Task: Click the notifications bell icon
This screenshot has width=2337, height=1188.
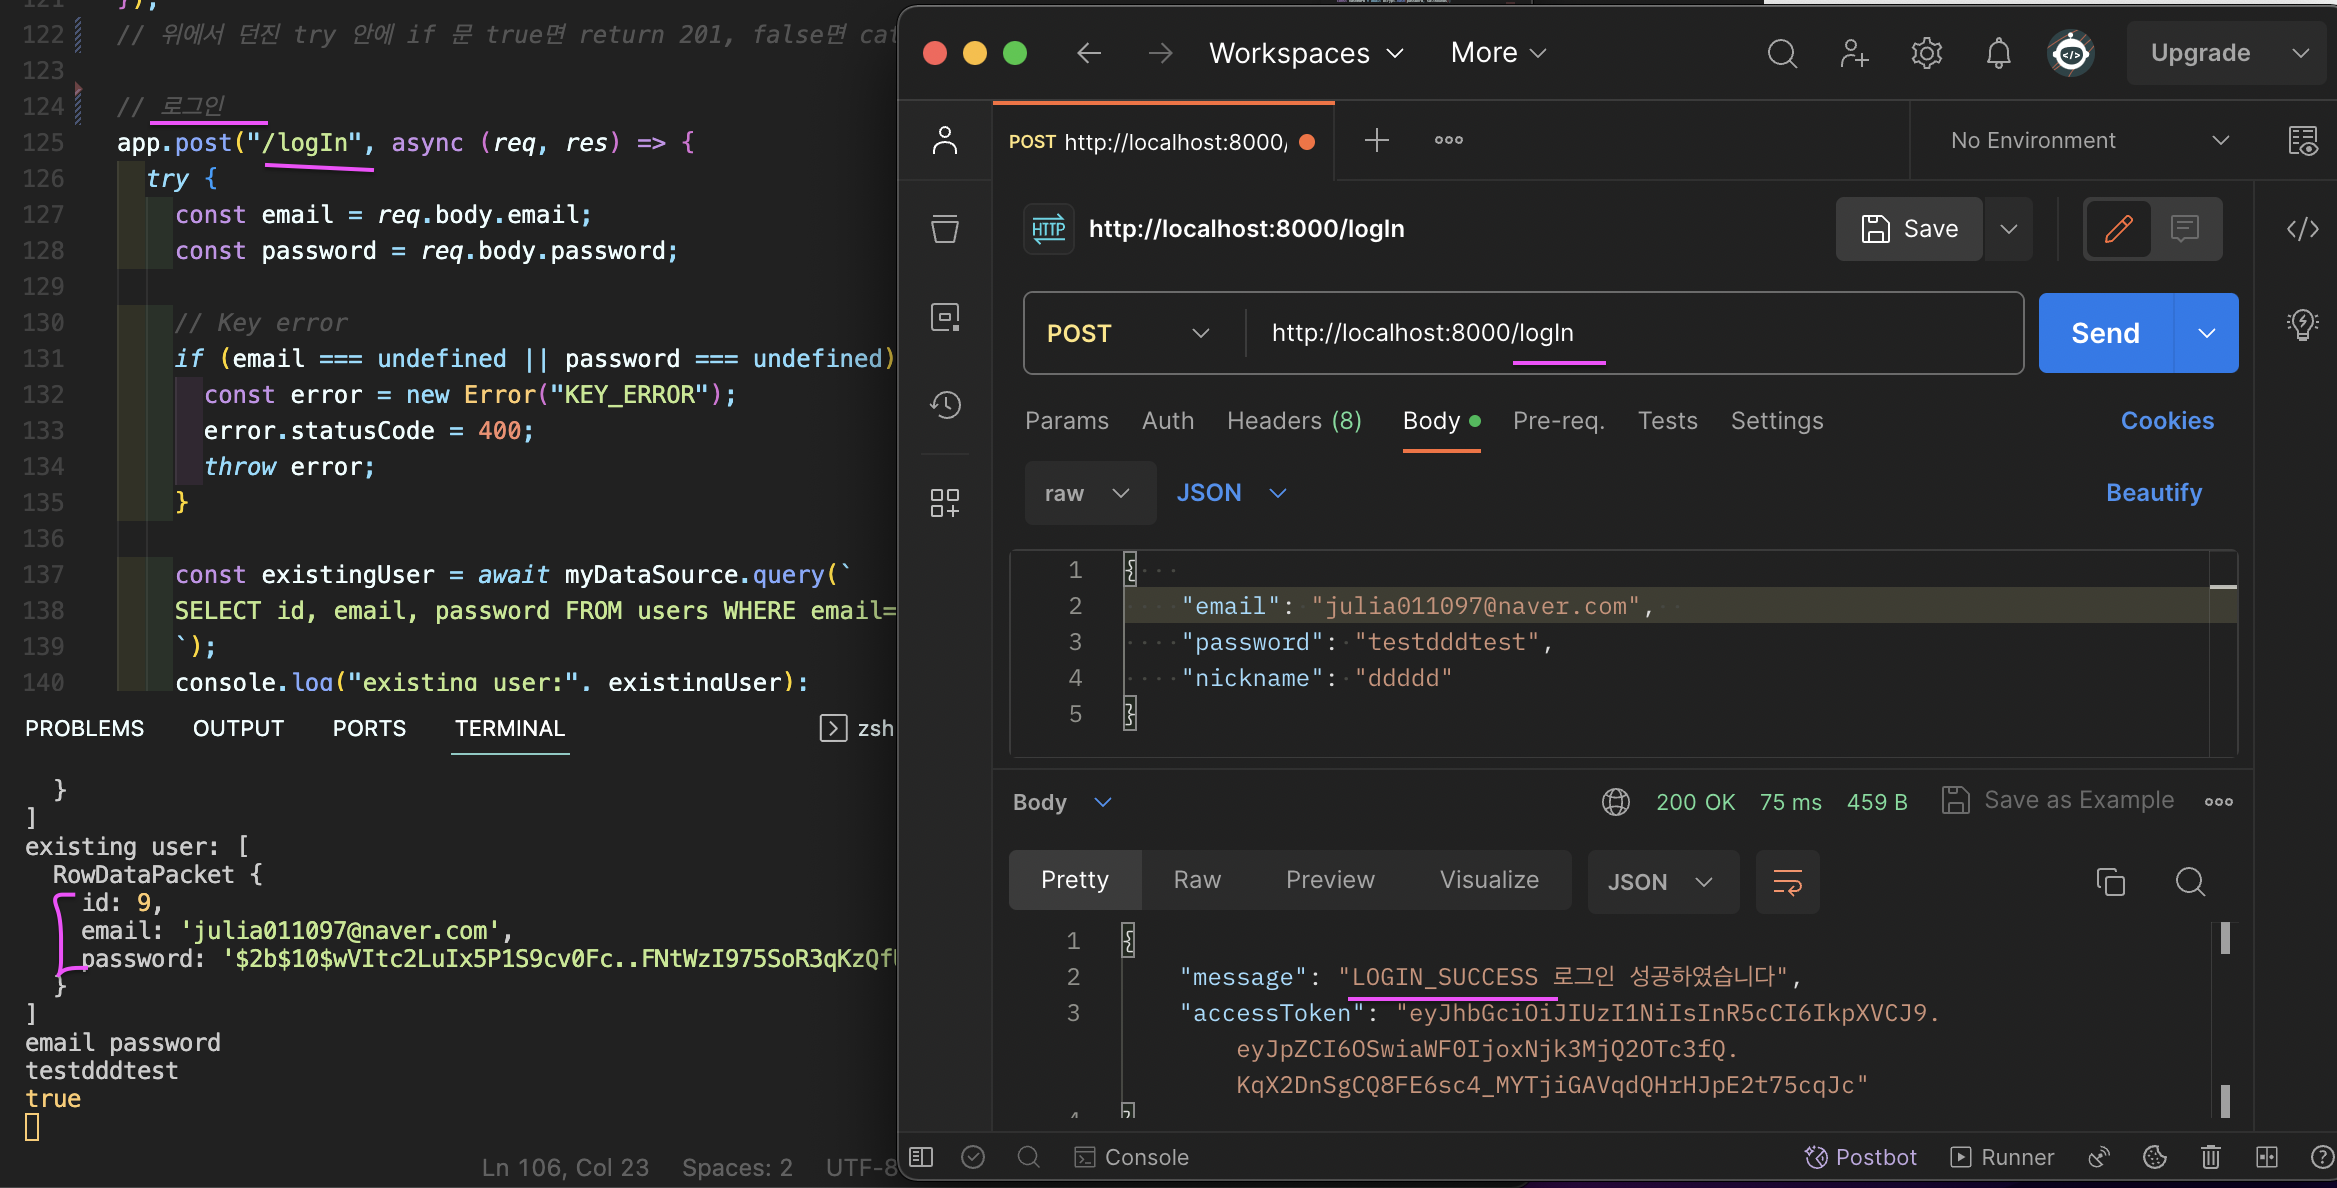Action: [x=1998, y=53]
